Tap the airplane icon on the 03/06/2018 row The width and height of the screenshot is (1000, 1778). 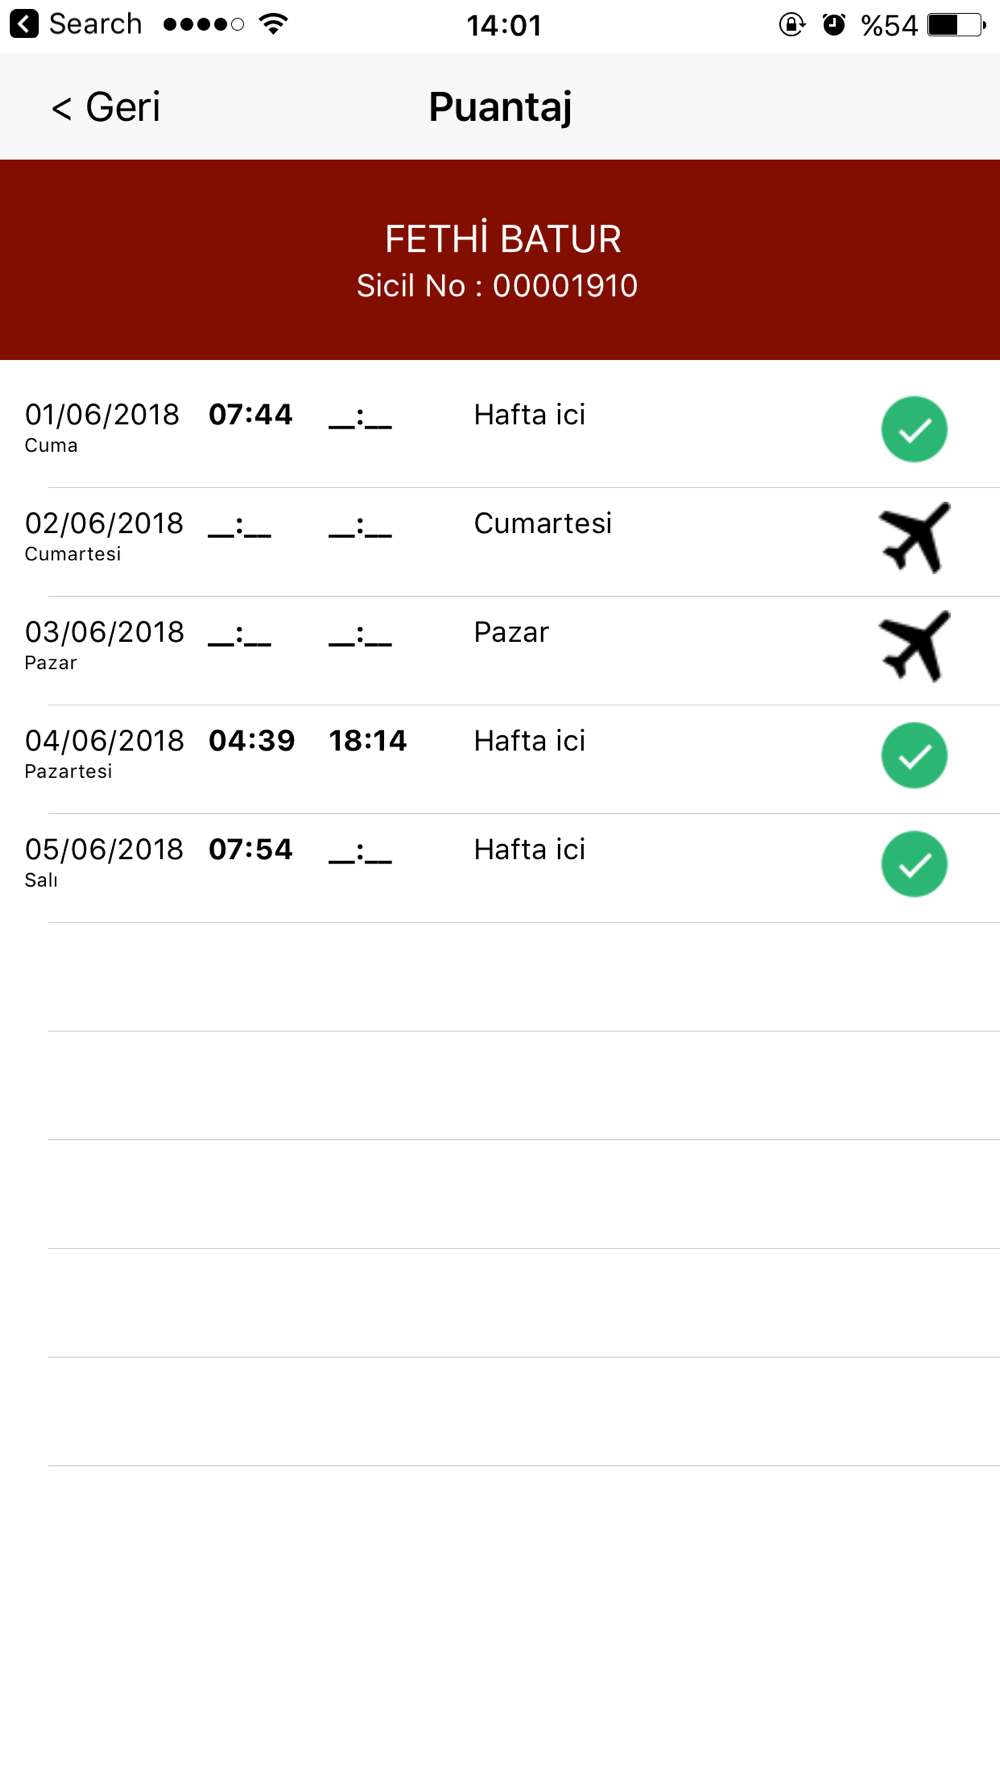coord(914,646)
